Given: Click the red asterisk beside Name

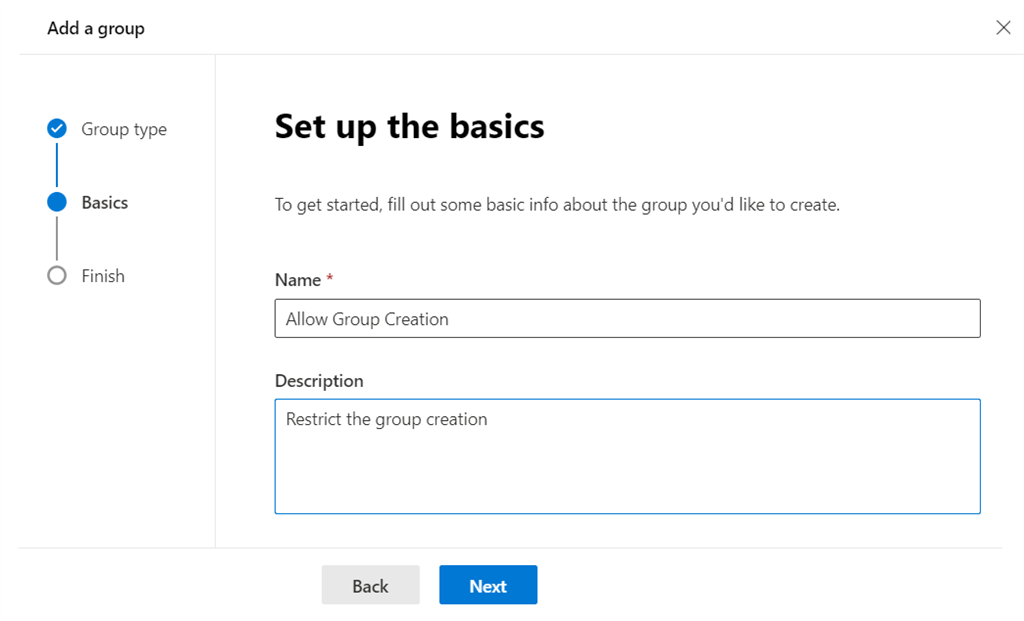Looking at the screenshot, I should tap(330, 278).
